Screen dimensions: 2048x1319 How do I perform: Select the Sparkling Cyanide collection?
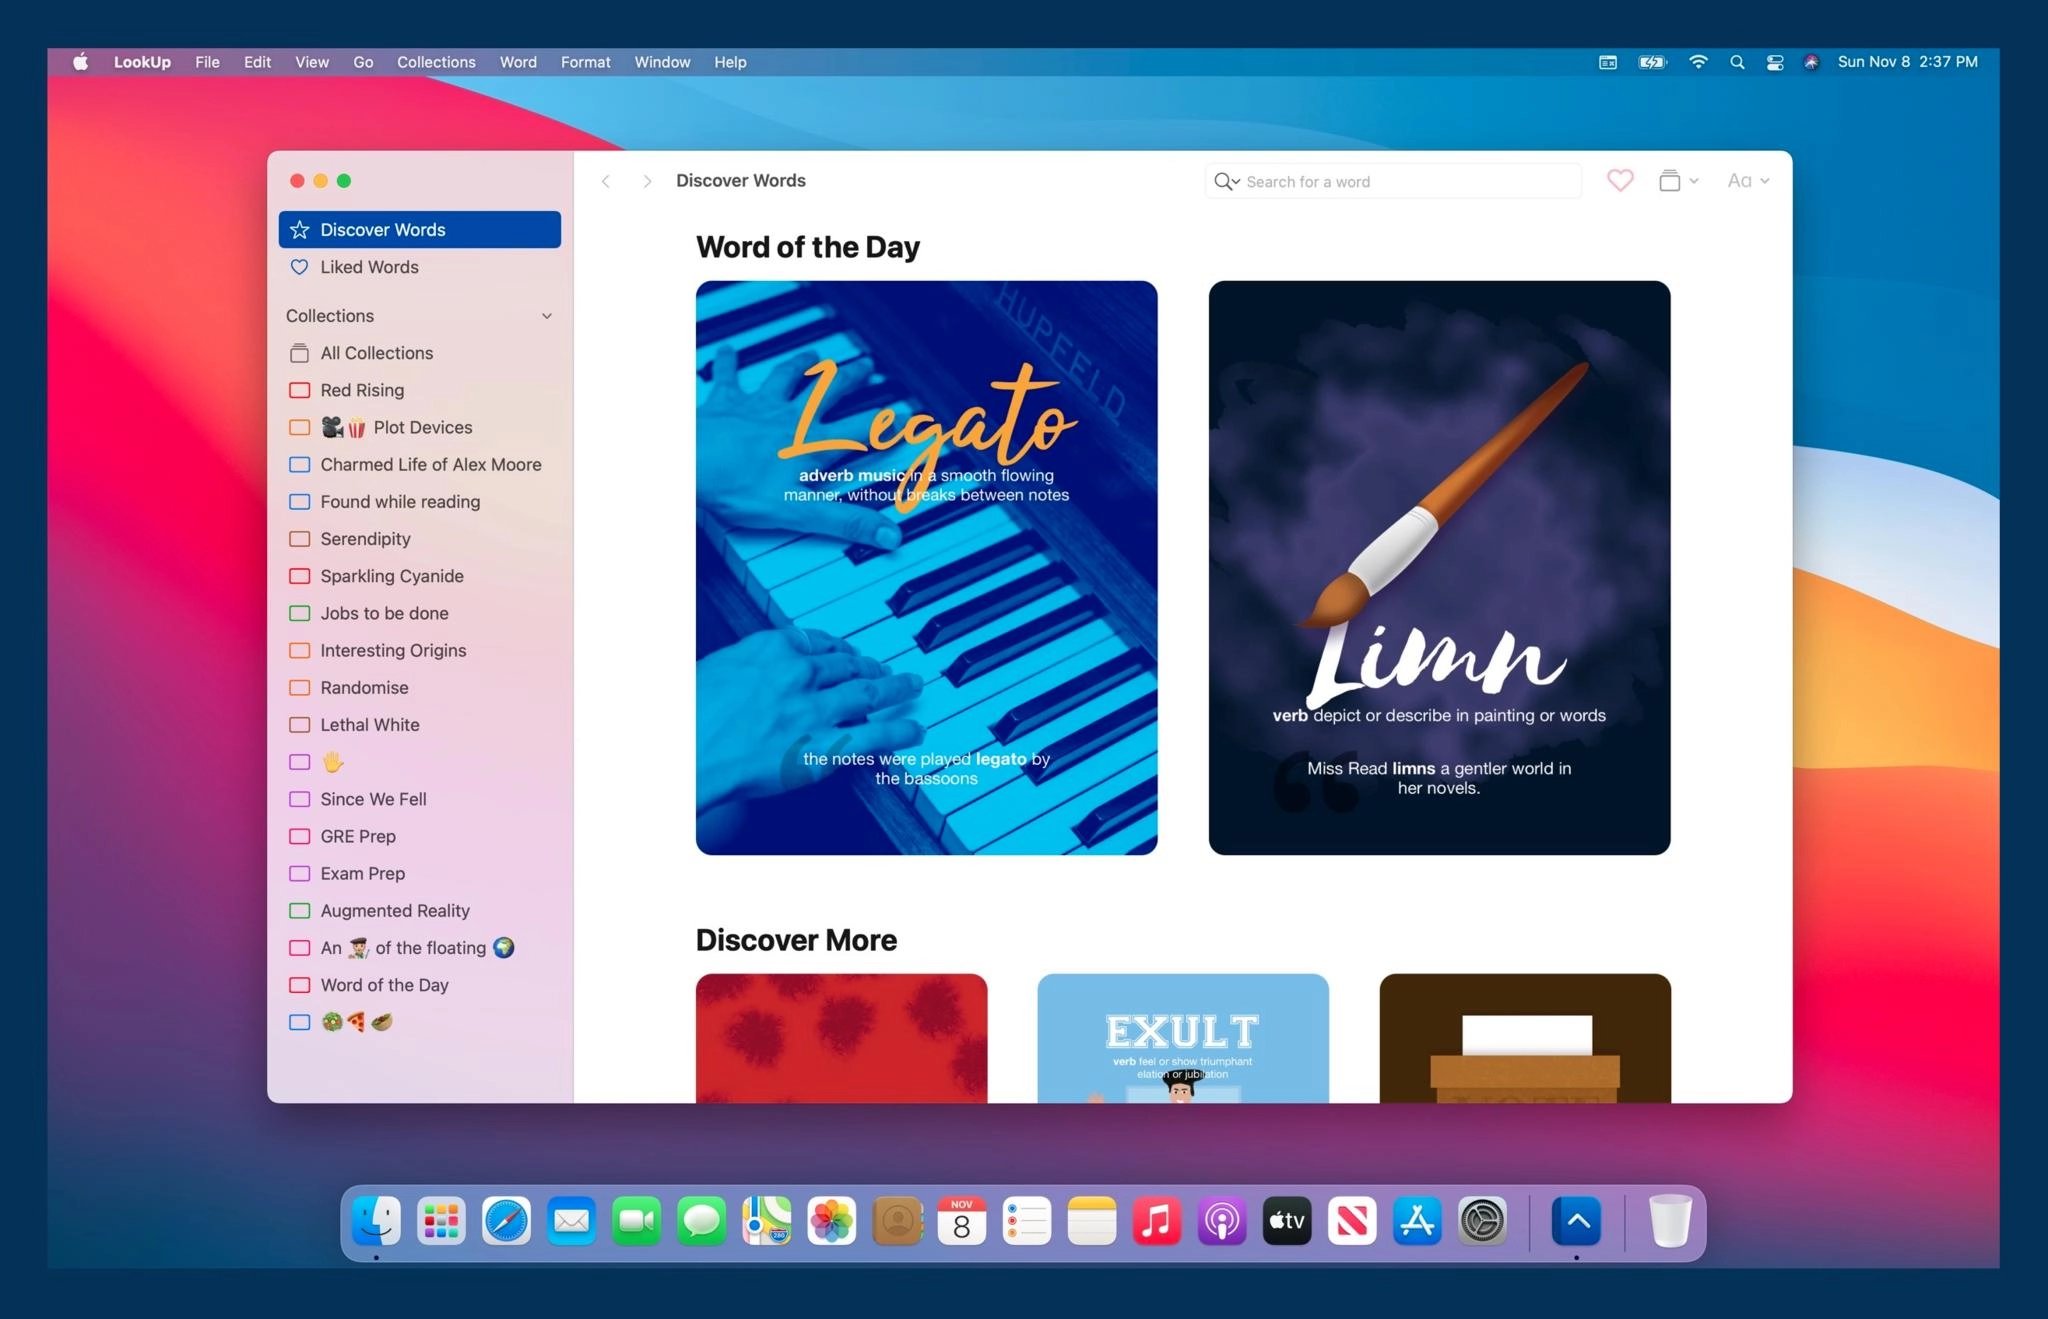[x=391, y=576]
